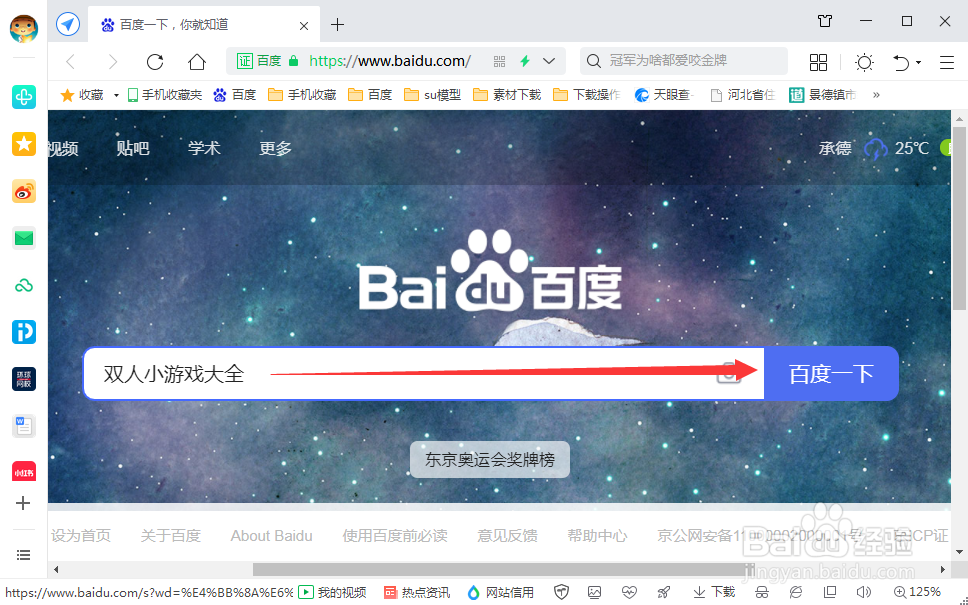Go back to the previous page
Screen dimensions: 968x605
pyautogui.click(x=70, y=62)
